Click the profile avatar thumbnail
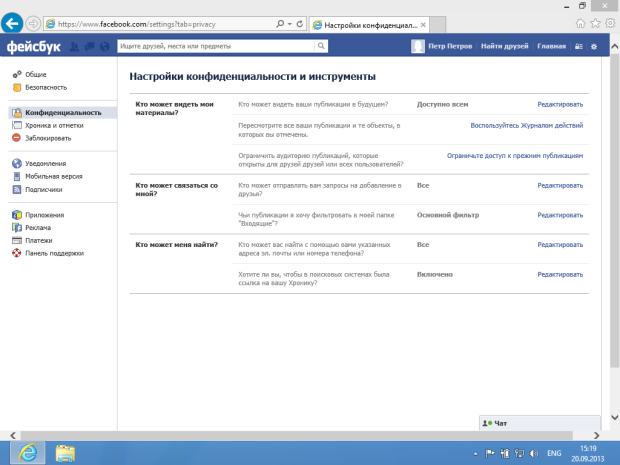This screenshot has height=465, width=620. [418, 46]
